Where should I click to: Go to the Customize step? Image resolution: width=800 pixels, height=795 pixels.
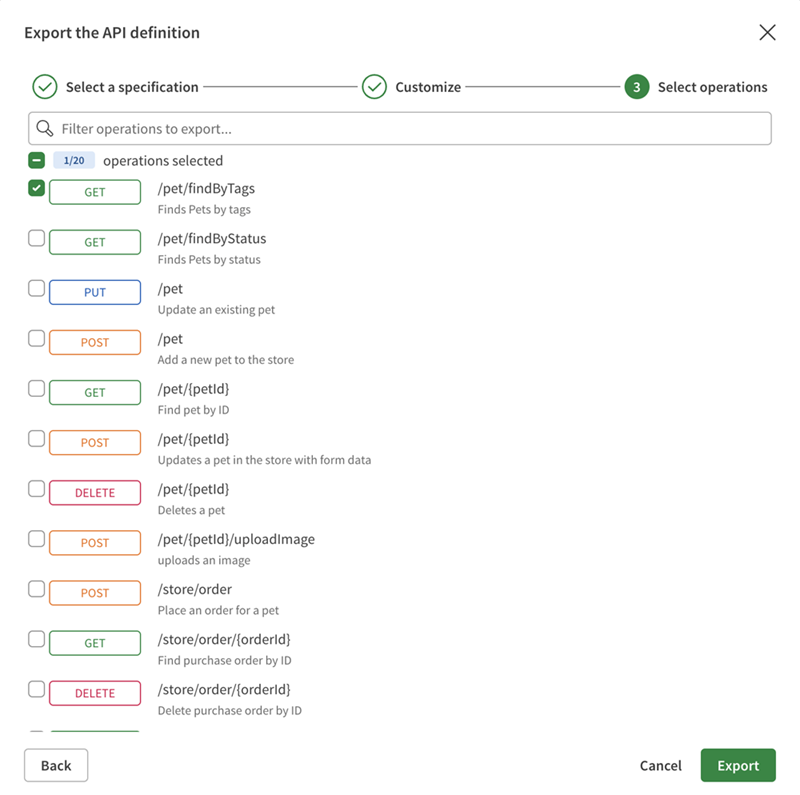(x=428, y=87)
